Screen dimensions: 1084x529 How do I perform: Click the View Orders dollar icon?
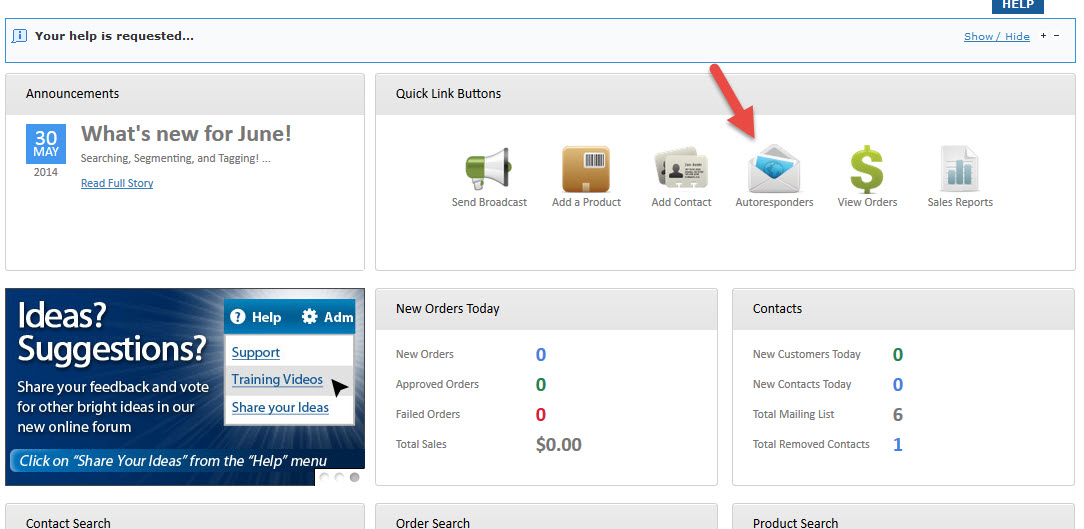click(867, 170)
